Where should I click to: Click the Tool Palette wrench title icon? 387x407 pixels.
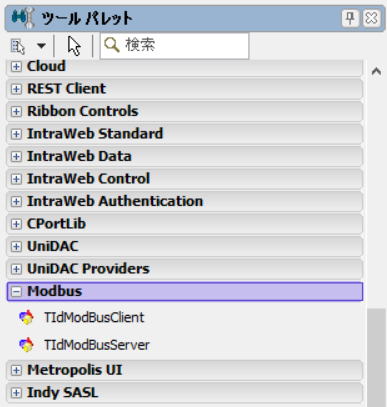pos(23,18)
